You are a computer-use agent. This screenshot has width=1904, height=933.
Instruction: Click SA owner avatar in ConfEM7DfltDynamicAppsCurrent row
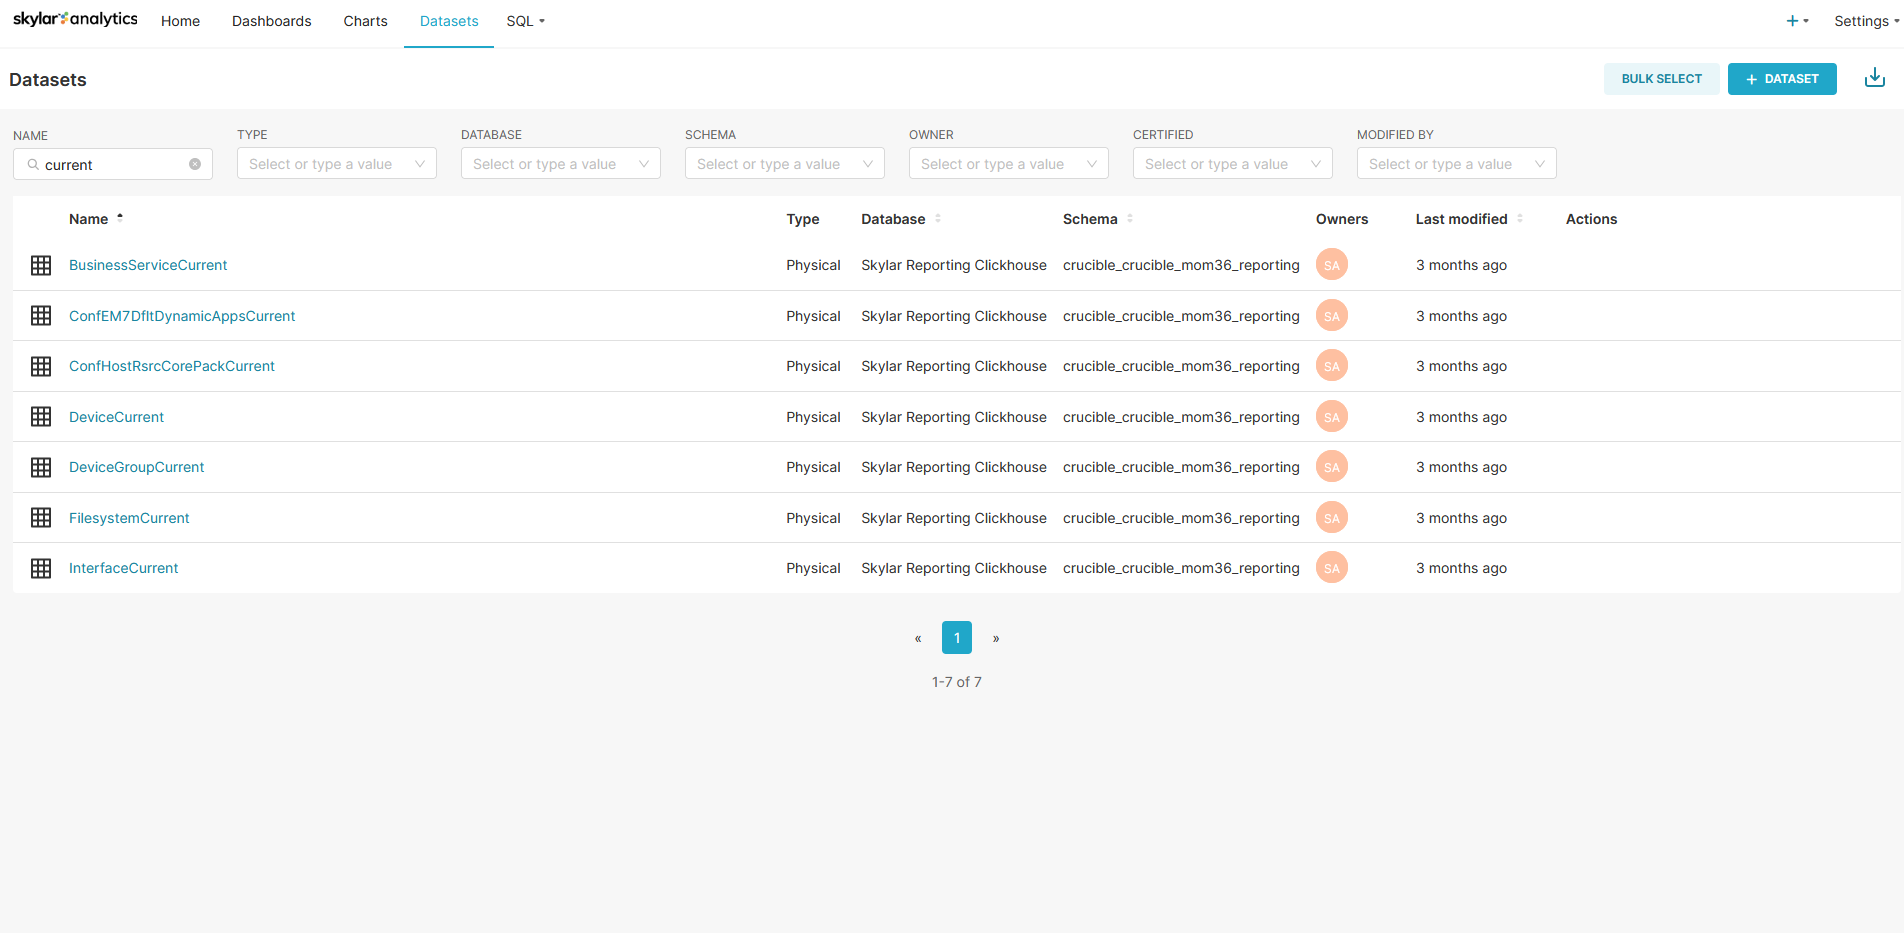click(1332, 316)
